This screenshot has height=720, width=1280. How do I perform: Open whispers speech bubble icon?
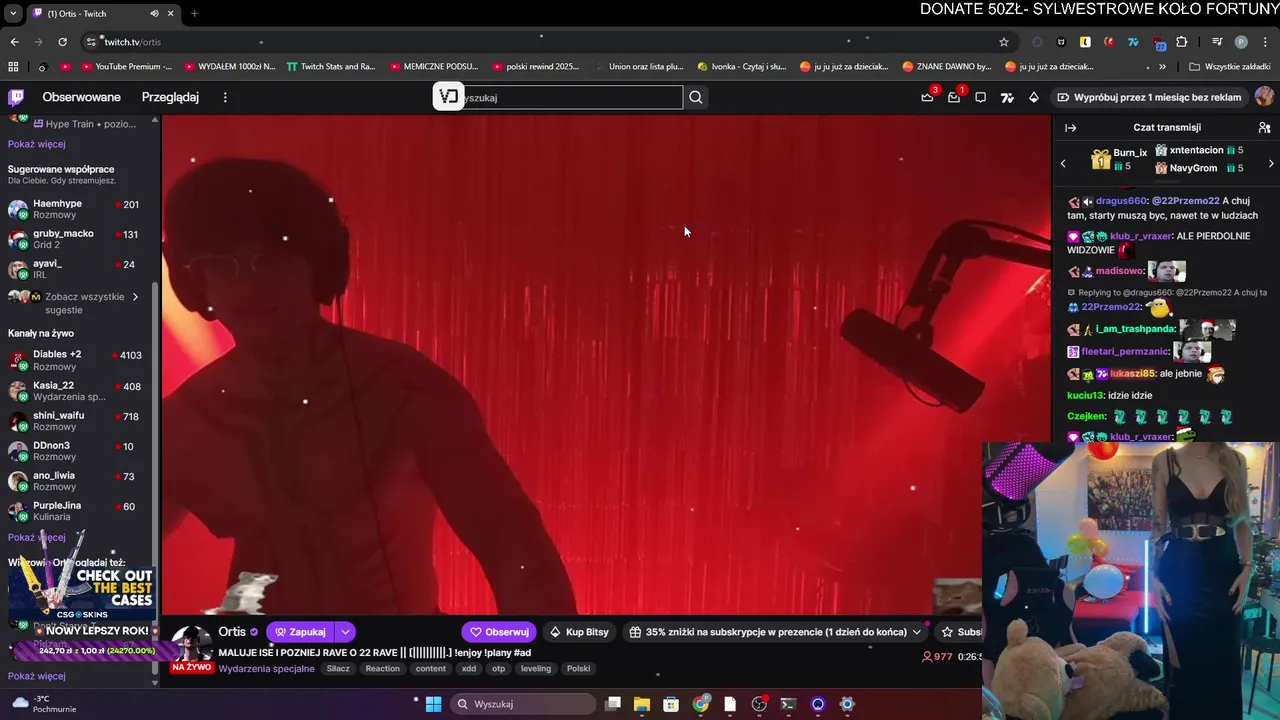click(x=981, y=97)
